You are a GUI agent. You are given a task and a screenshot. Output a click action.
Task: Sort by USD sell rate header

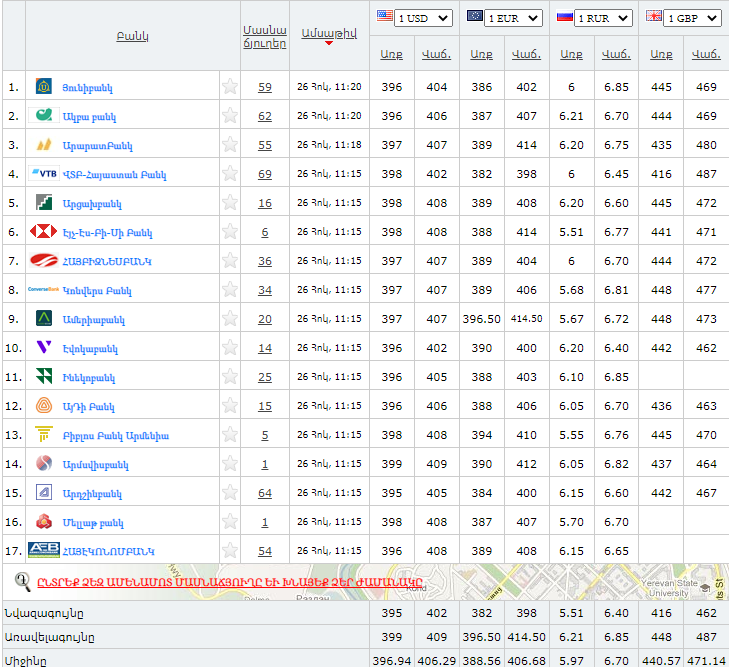(437, 54)
